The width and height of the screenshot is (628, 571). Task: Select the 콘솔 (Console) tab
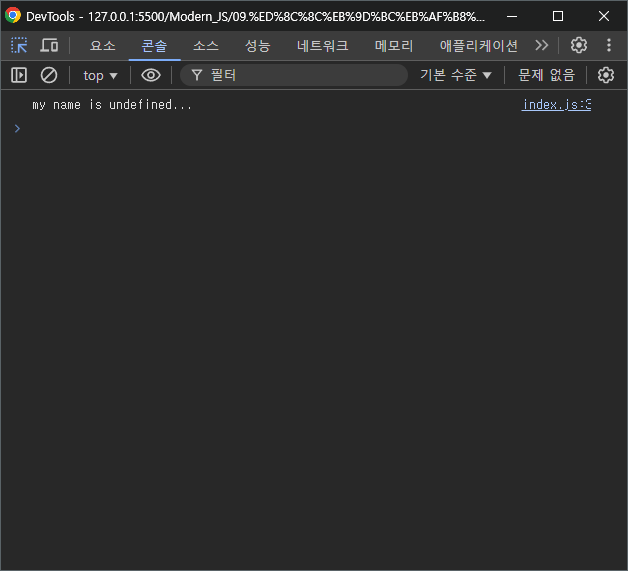(154, 46)
